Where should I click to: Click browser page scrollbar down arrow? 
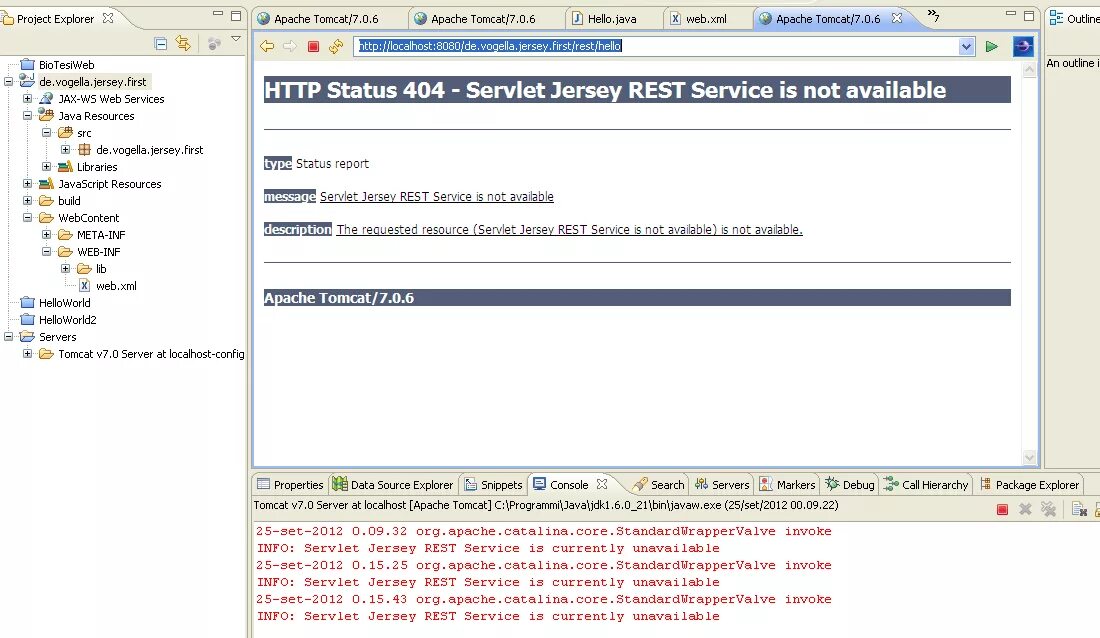pyautogui.click(x=1029, y=458)
